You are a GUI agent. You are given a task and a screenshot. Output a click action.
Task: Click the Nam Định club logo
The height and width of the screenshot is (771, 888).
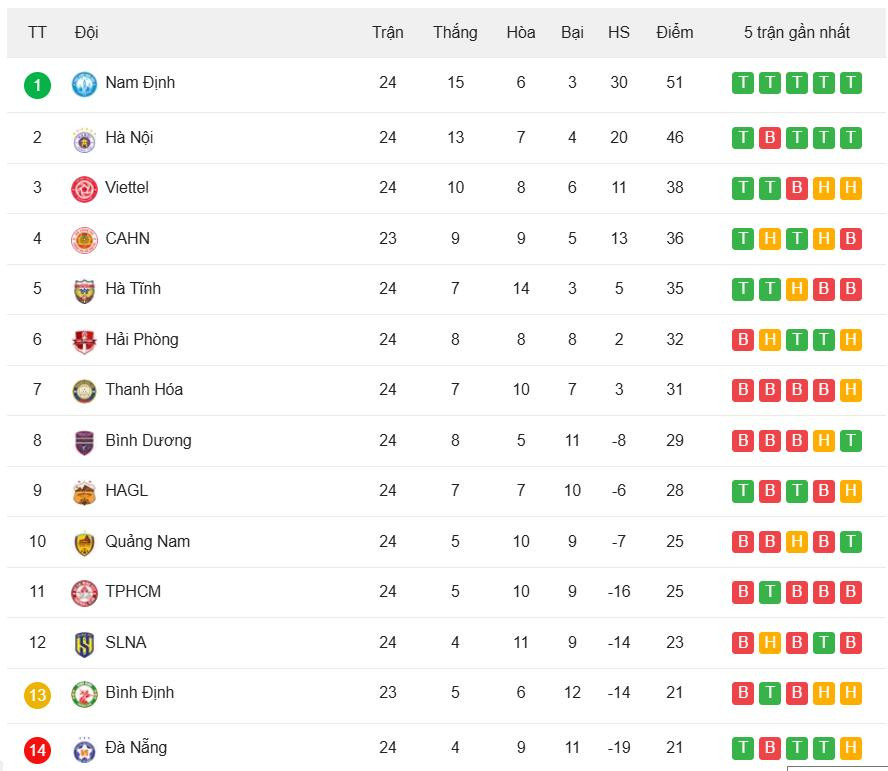point(84,84)
